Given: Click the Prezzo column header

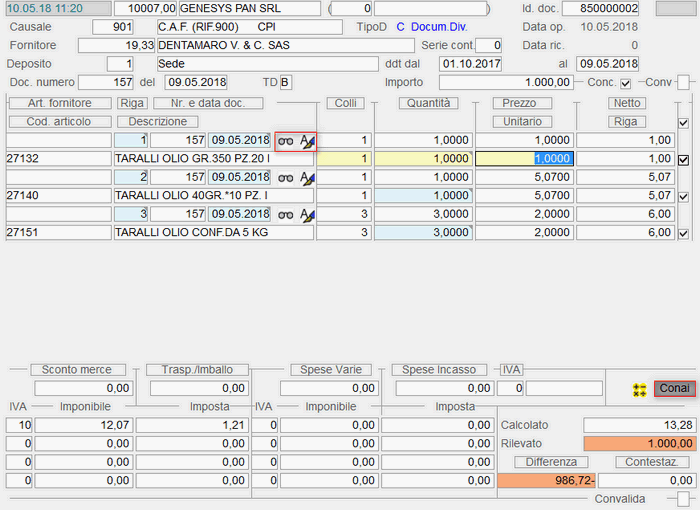Looking at the screenshot, I should coord(522,103).
